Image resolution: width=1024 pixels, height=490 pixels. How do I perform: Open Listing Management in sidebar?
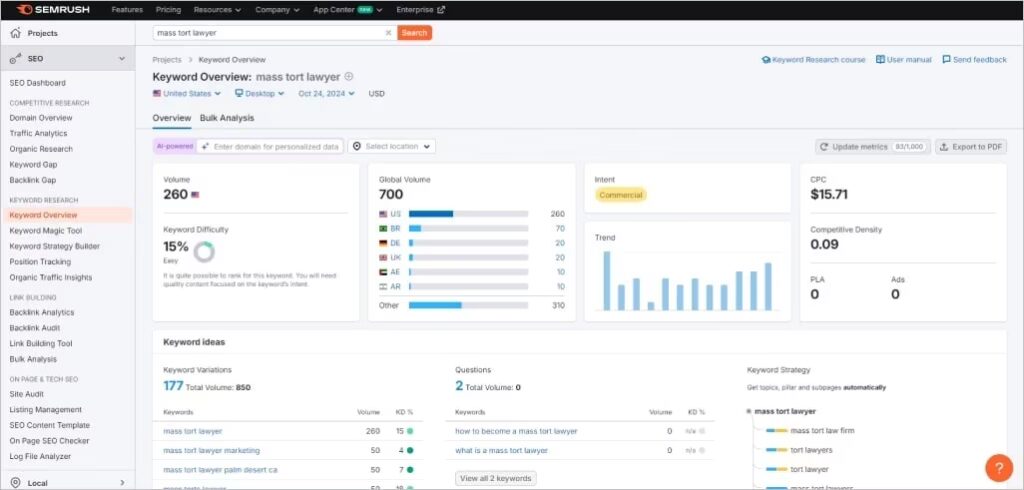[x=46, y=410]
